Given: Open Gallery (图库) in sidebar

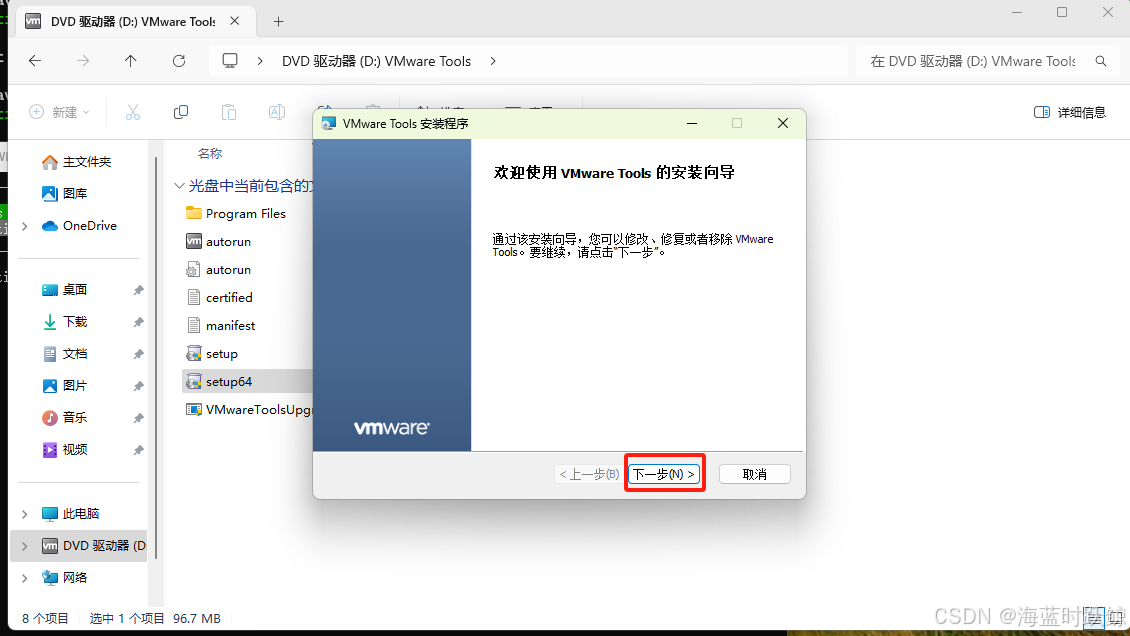Looking at the screenshot, I should coord(64,194).
